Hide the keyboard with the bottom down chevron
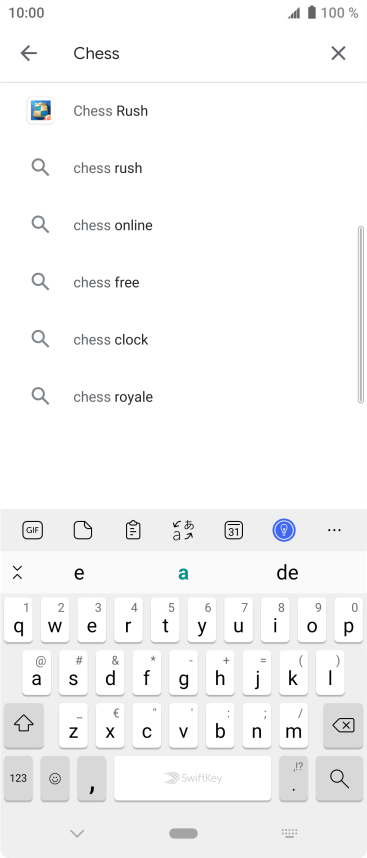 pos(77,833)
